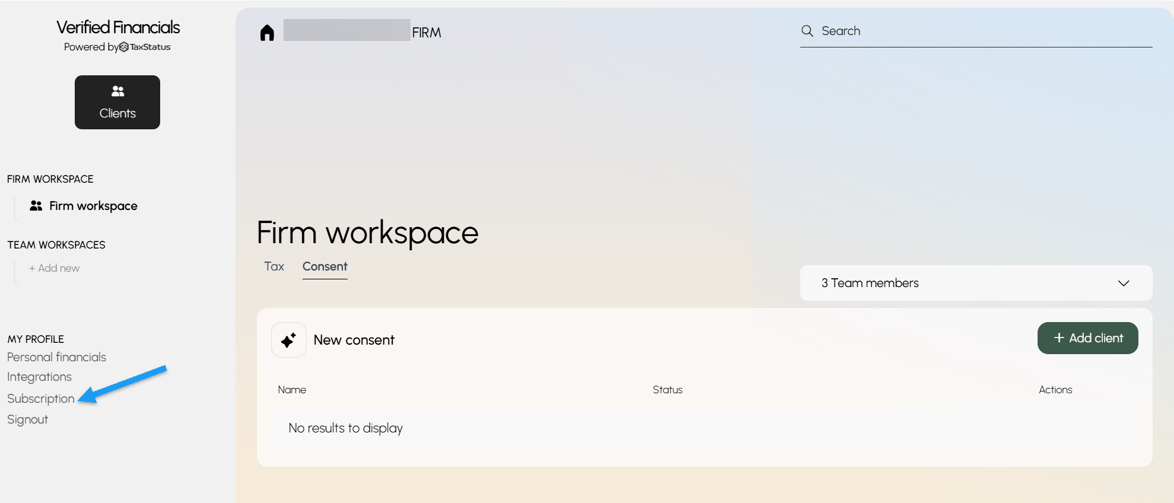Screen dimensions: 1174x503
Task: Click the New consent sparkle icon
Action: click(288, 340)
